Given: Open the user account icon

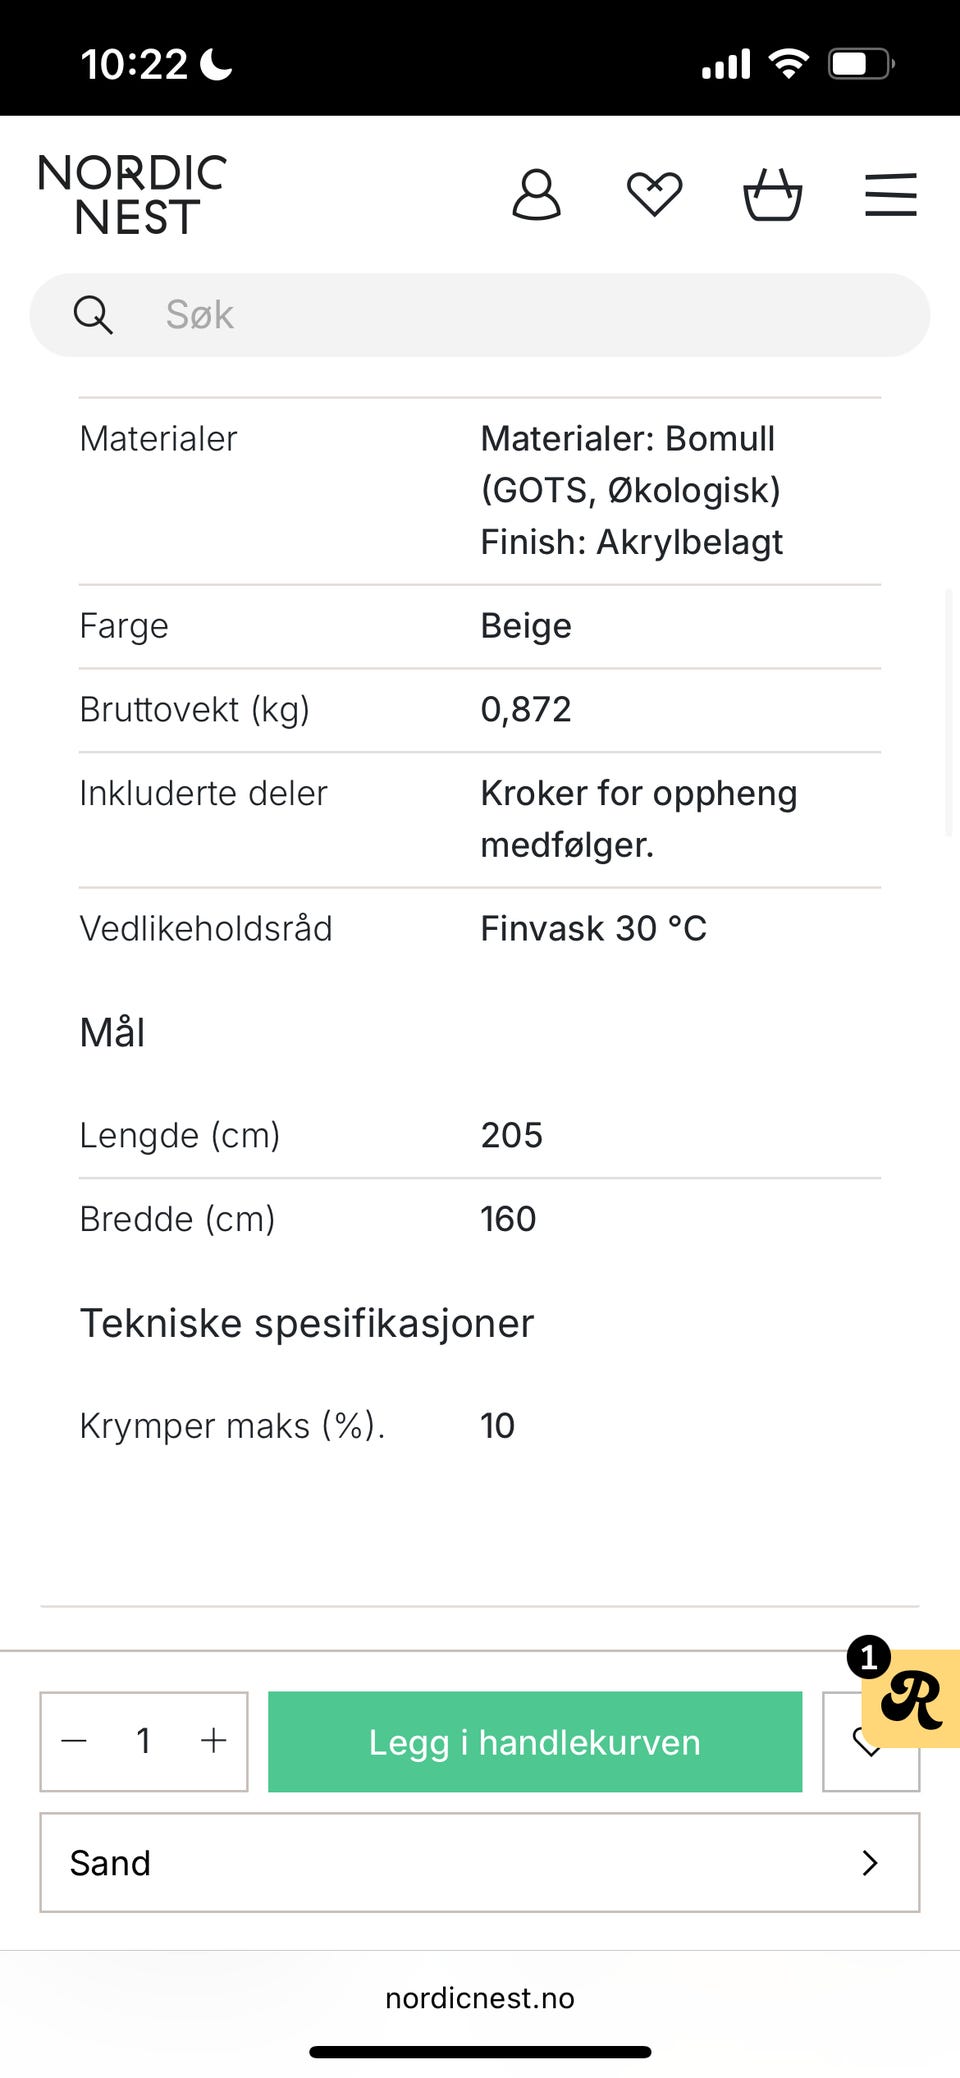Looking at the screenshot, I should [536, 194].
